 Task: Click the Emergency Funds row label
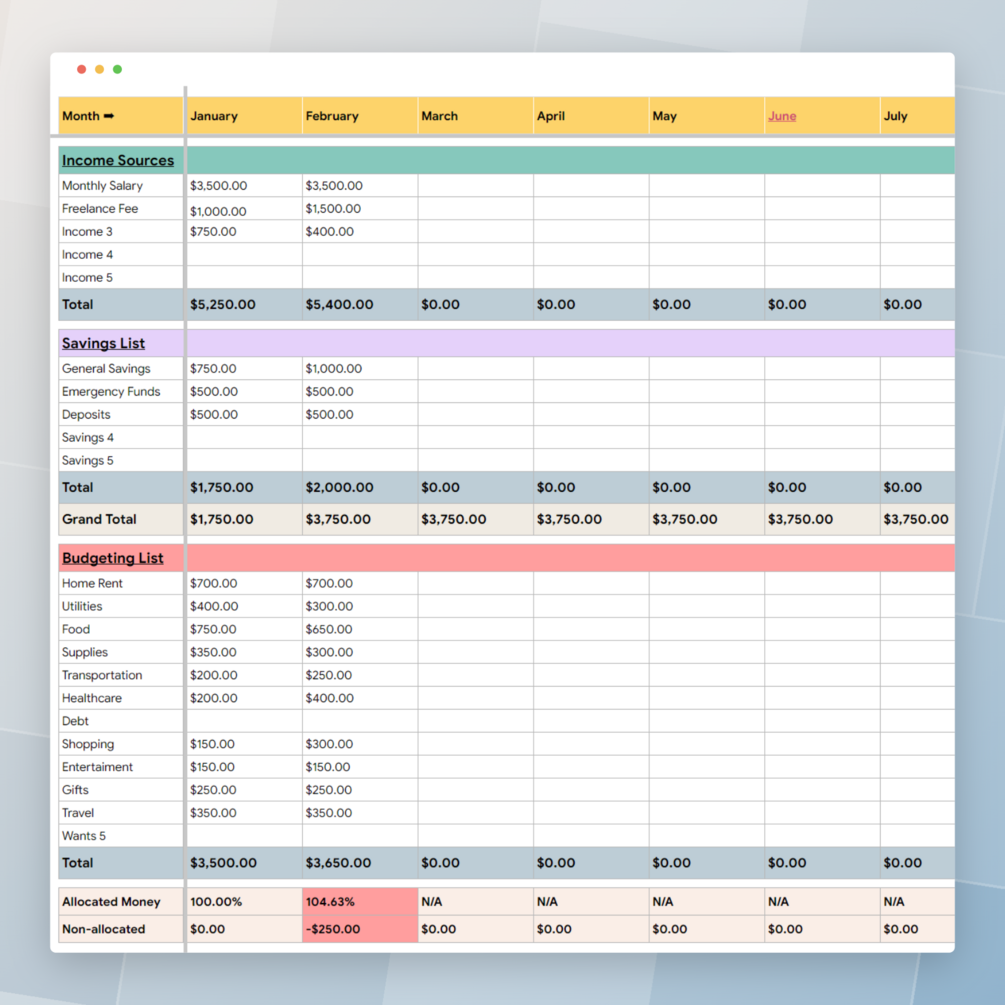111,392
